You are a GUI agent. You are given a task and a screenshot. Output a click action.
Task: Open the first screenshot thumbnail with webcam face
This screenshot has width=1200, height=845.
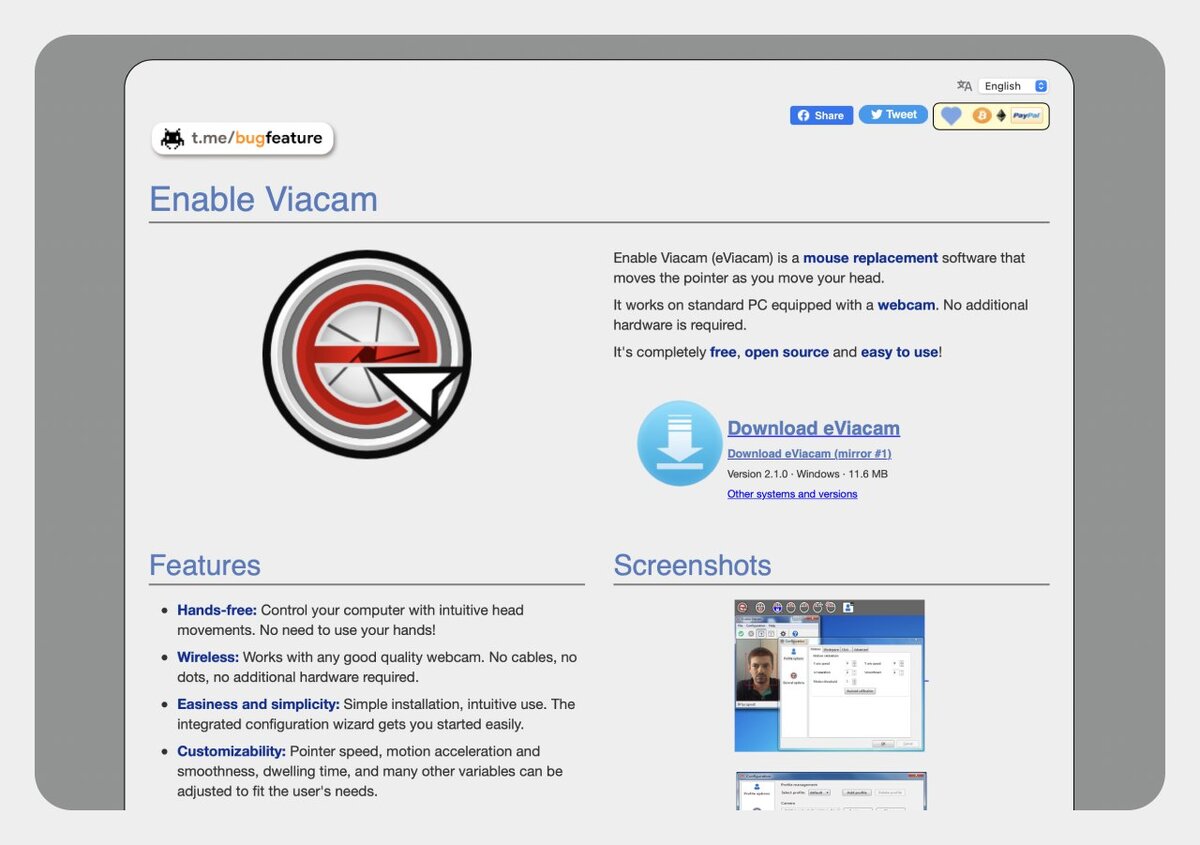click(x=829, y=676)
